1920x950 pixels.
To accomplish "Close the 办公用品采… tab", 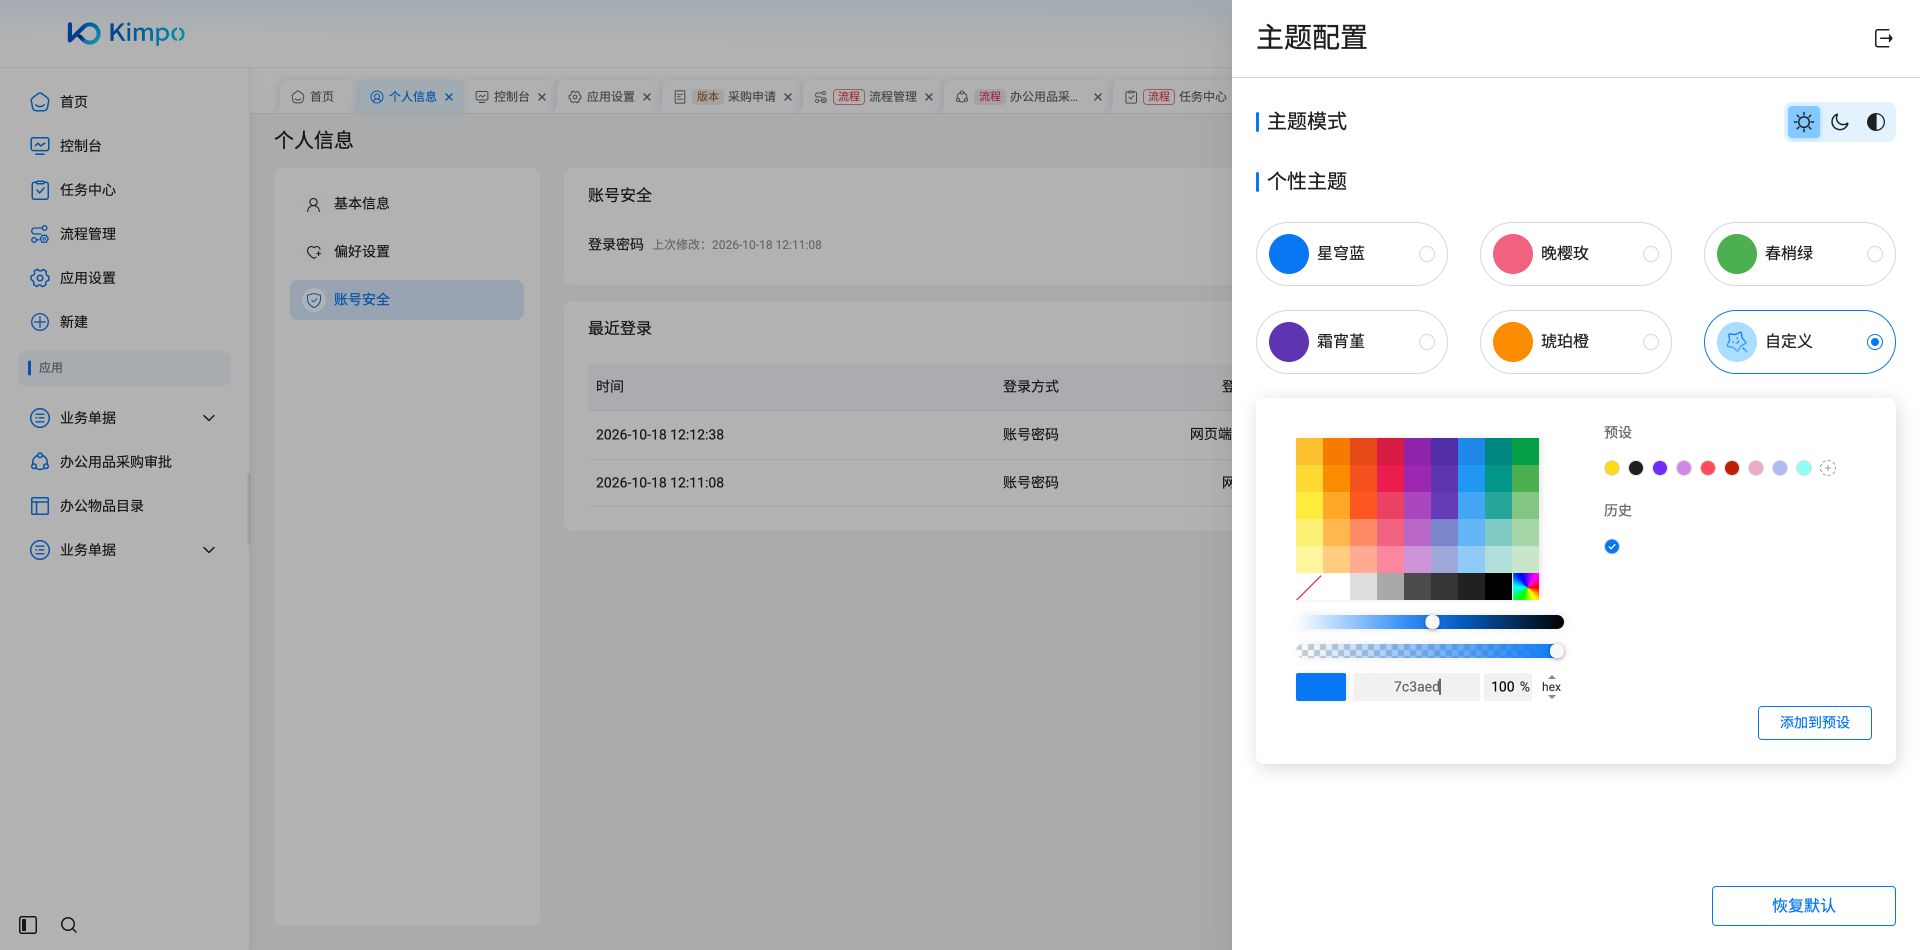I will point(1098,97).
